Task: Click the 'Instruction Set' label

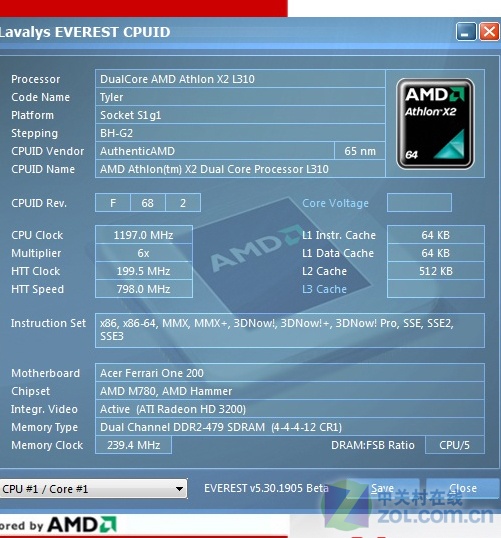Action: coord(48,323)
